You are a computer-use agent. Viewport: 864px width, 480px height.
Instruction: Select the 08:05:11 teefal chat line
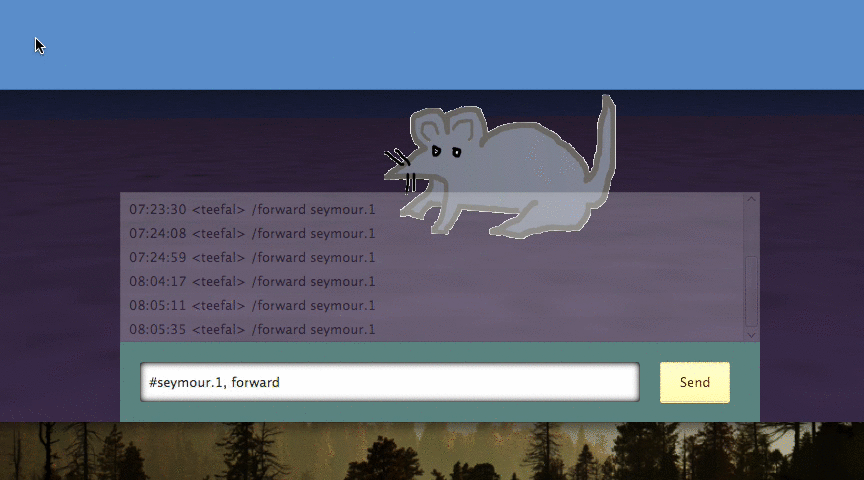(x=252, y=305)
